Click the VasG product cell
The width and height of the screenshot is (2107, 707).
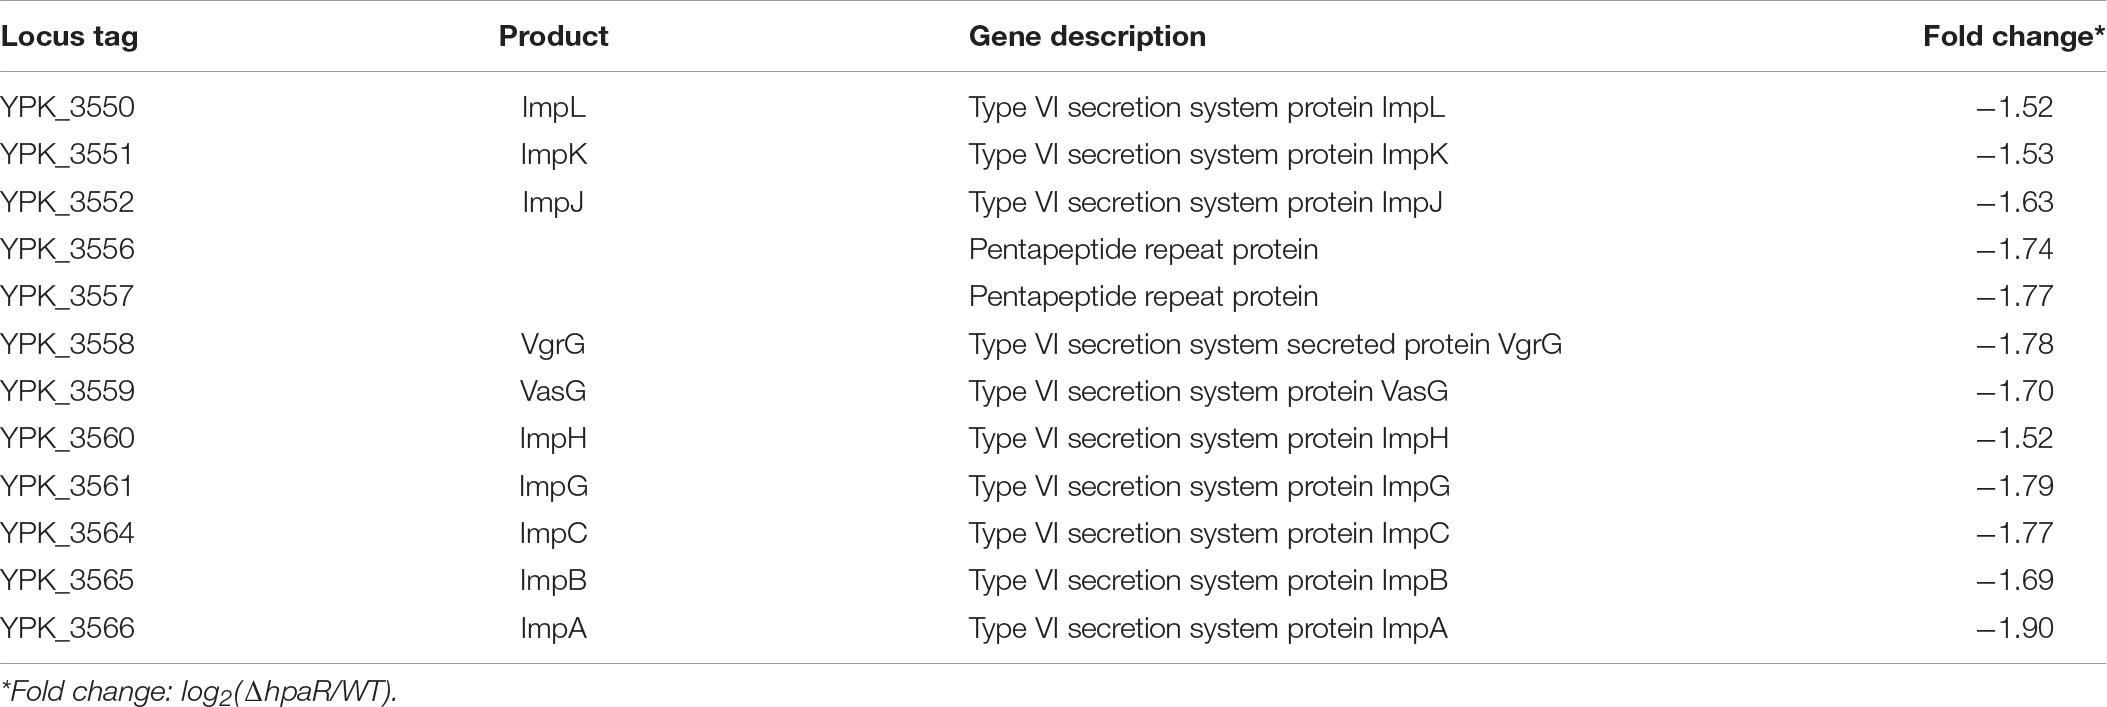(x=553, y=391)
